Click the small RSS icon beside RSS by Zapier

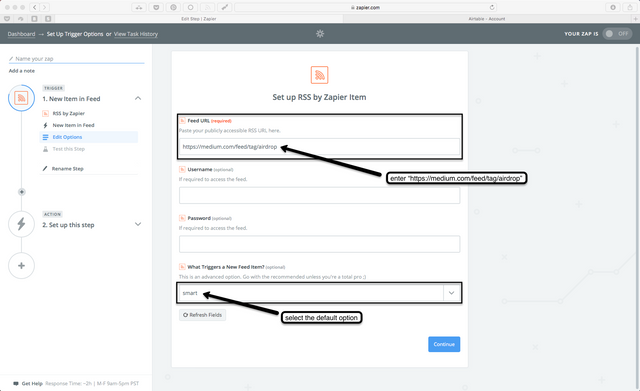(x=45, y=113)
